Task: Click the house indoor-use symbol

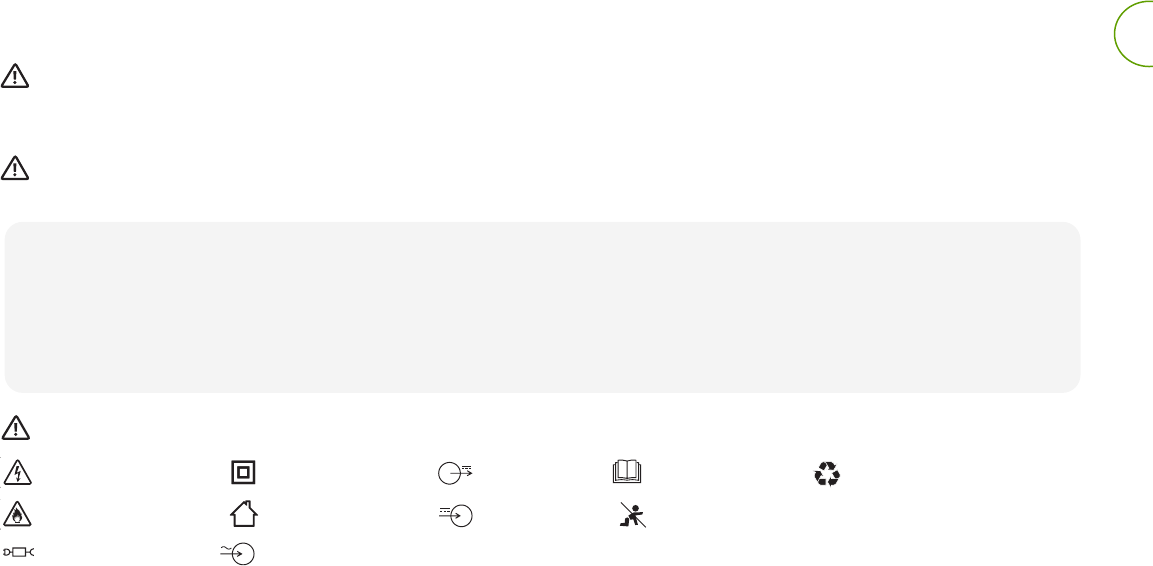Action: pos(242,514)
